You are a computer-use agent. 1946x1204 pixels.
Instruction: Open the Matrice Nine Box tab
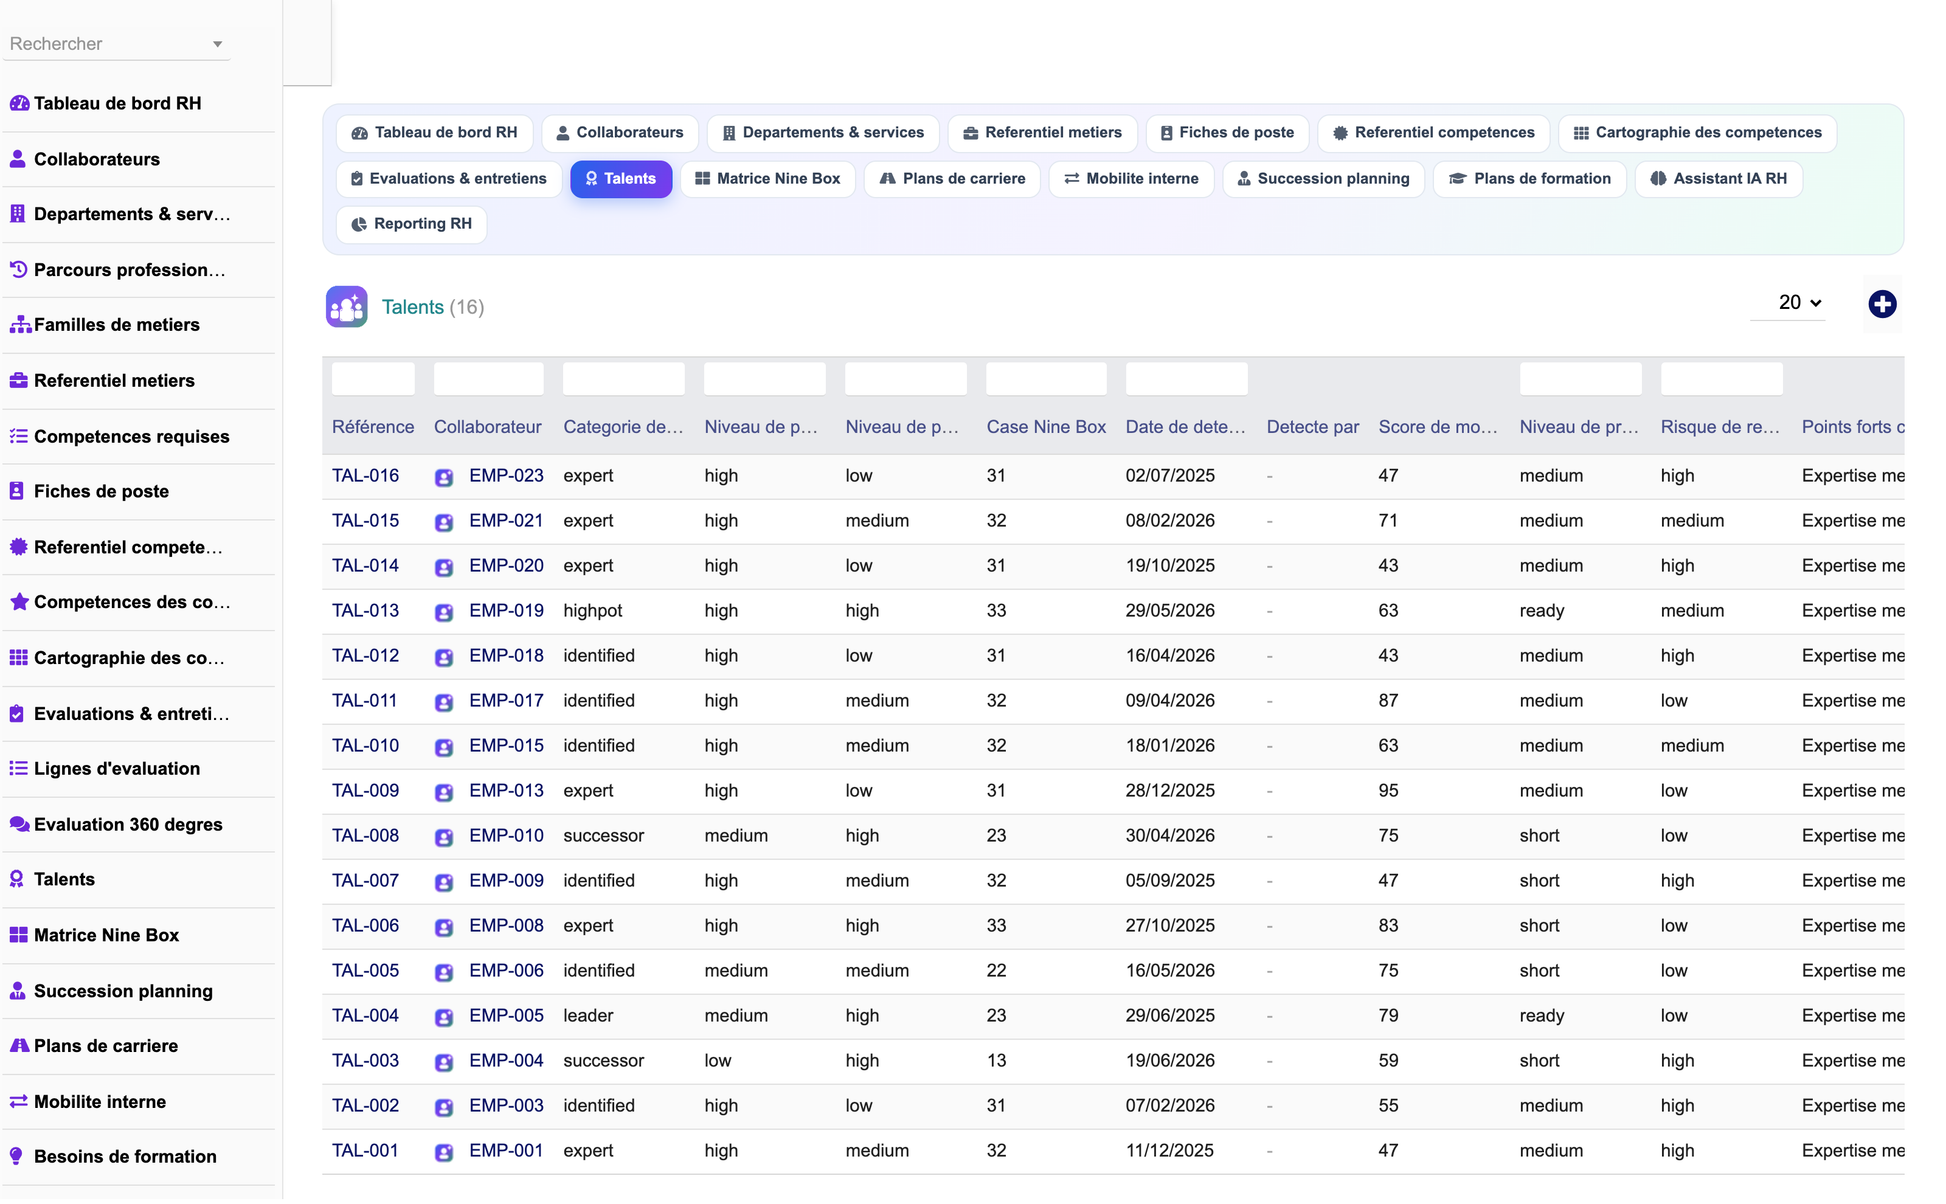coord(768,179)
